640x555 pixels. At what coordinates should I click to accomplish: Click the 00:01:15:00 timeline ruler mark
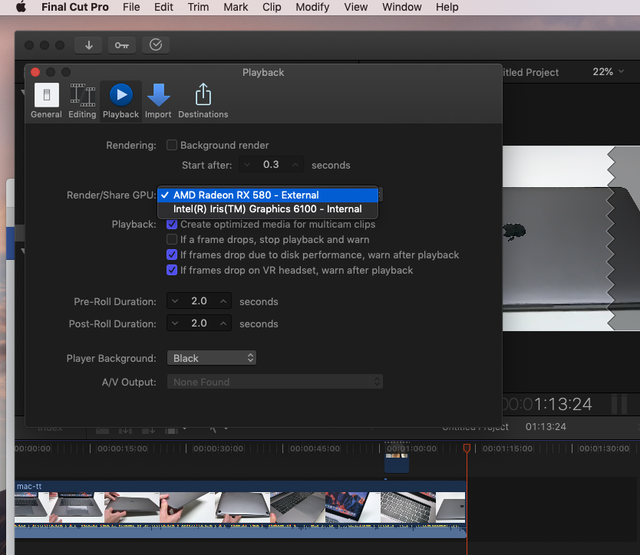(507, 448)
